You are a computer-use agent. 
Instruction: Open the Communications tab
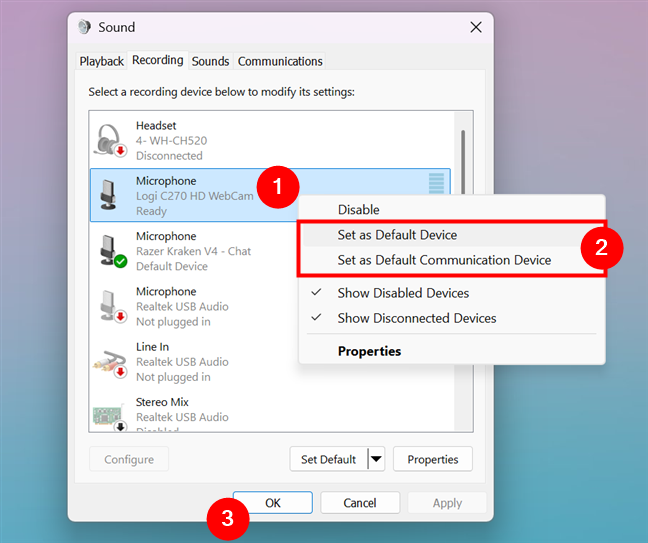tap(280, 61)
